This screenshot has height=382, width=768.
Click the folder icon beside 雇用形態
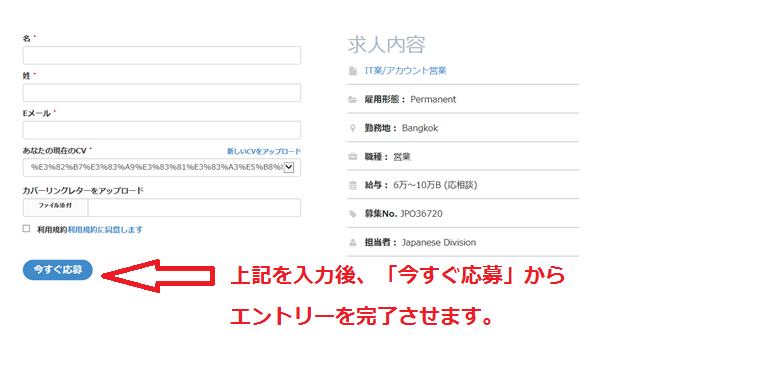(353, 99)
